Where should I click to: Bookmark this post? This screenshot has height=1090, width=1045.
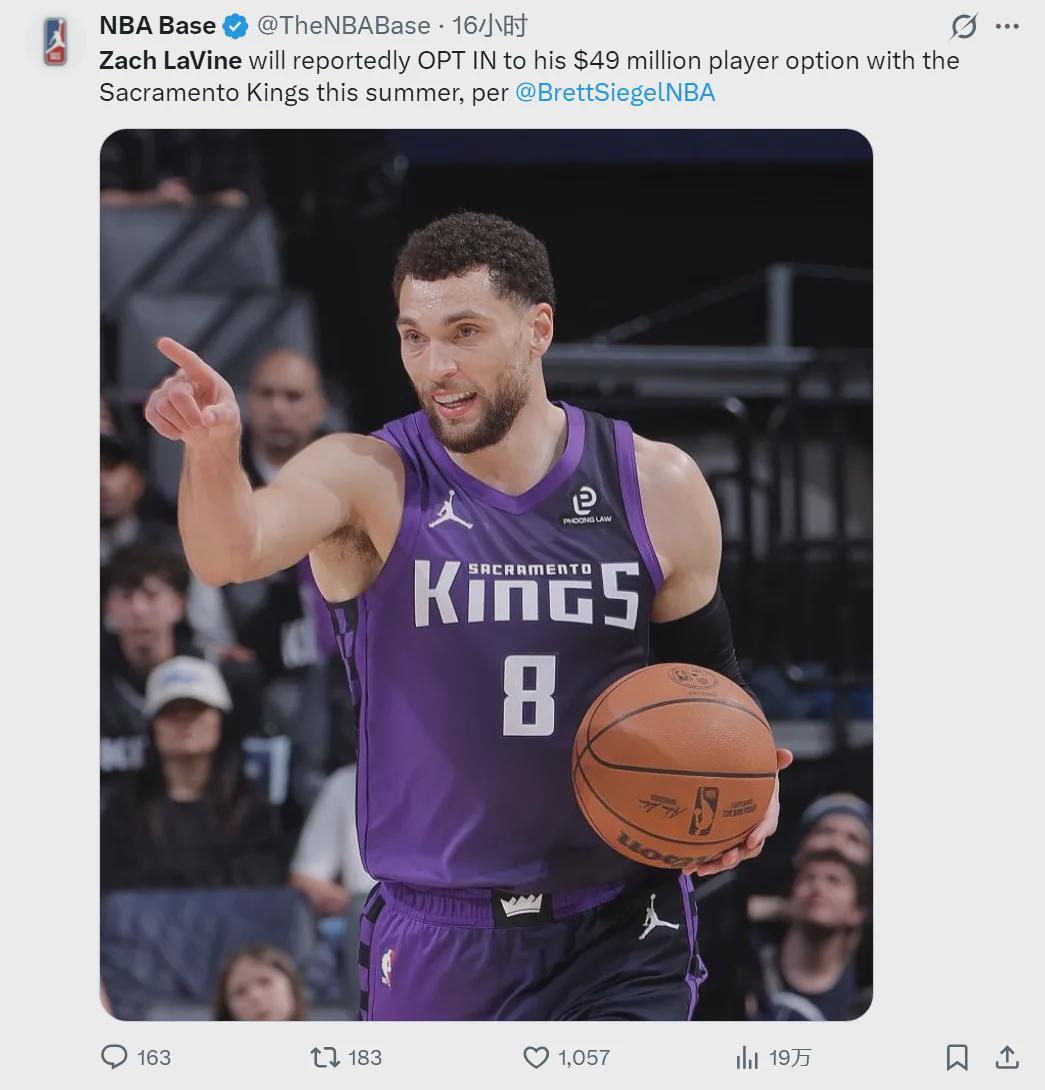pos(957,1057)
